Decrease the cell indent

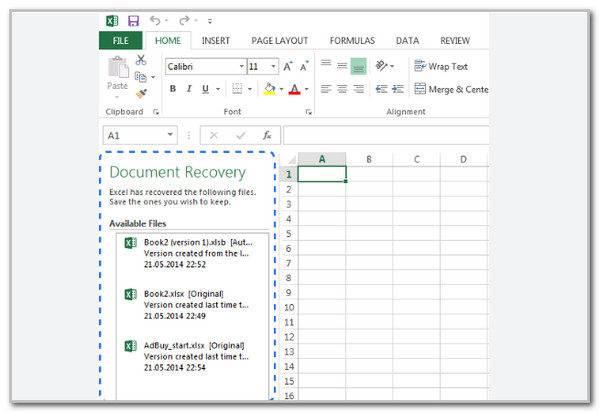pyautogui.click(x=381, y=89)
